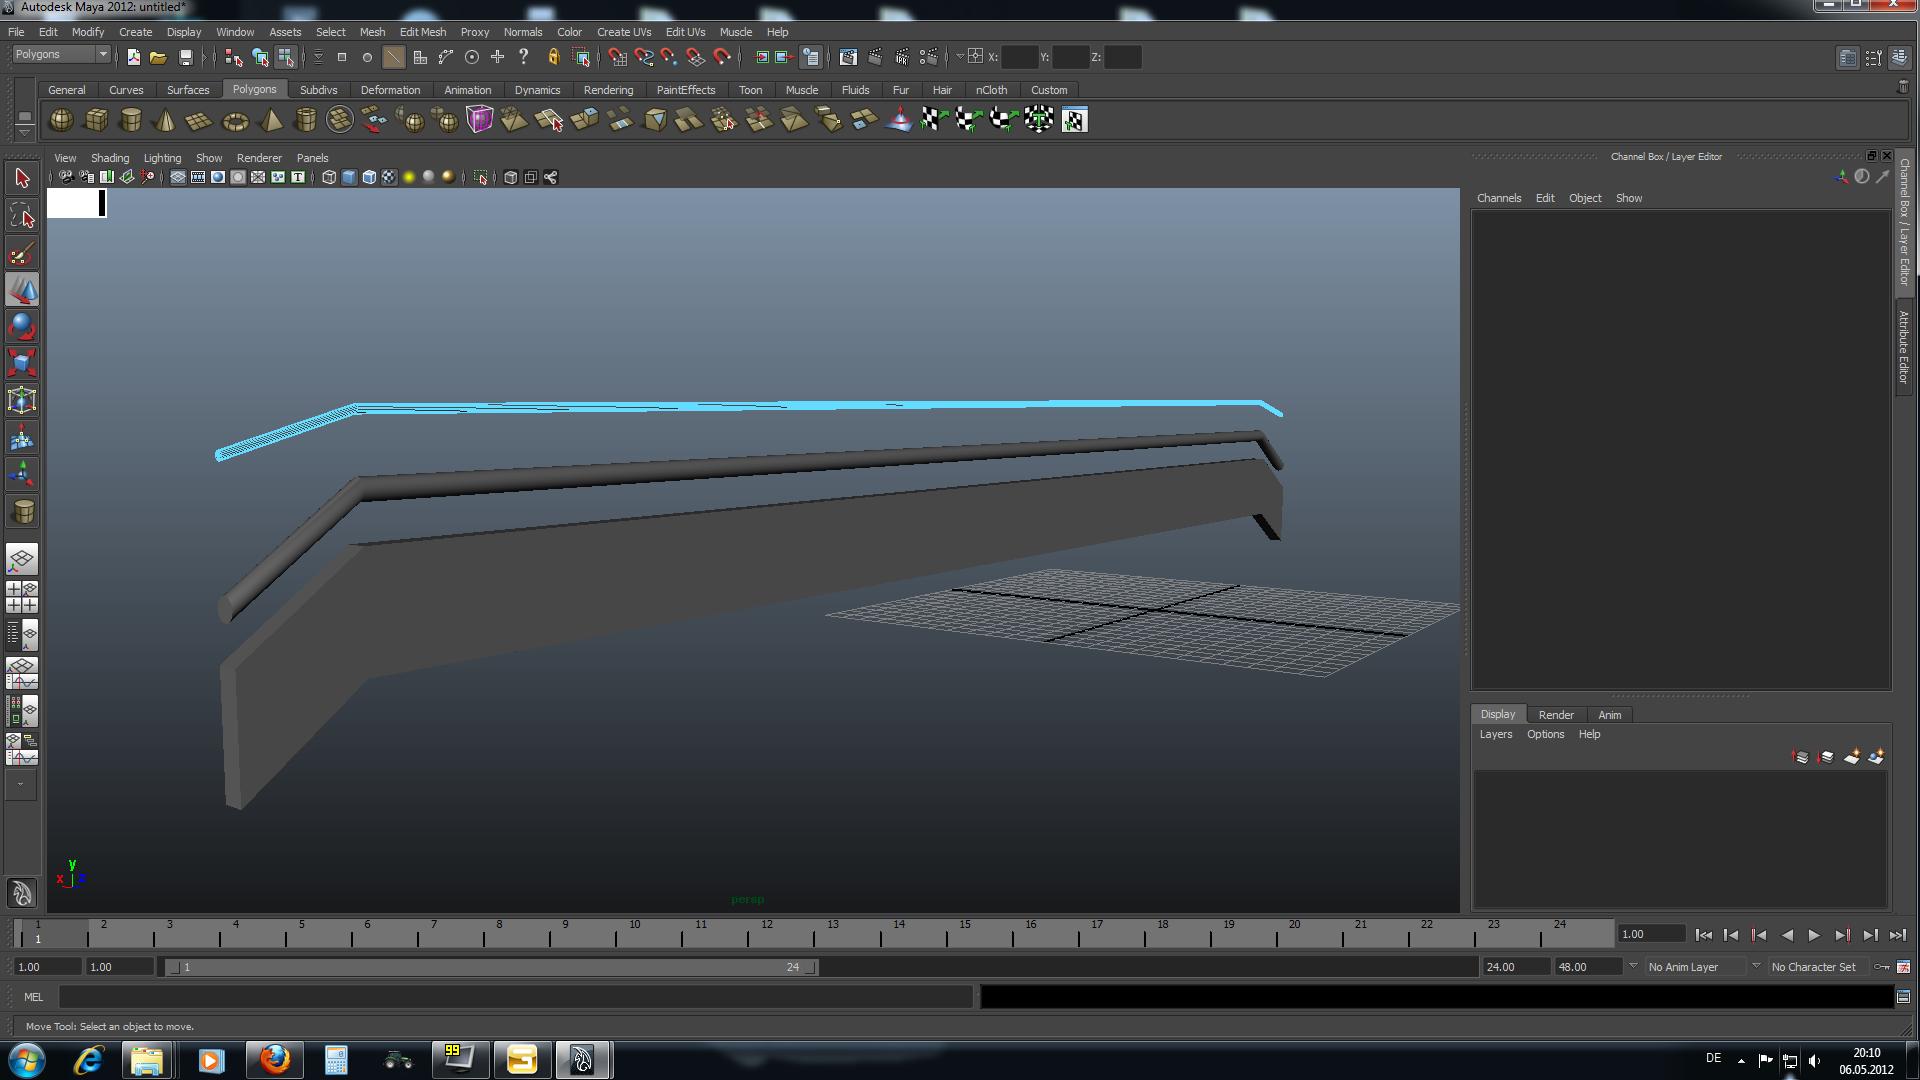Create a polygon cylinder from shelf
Viewport: 1920px width, 1080px height.
(x=131, y=120)
